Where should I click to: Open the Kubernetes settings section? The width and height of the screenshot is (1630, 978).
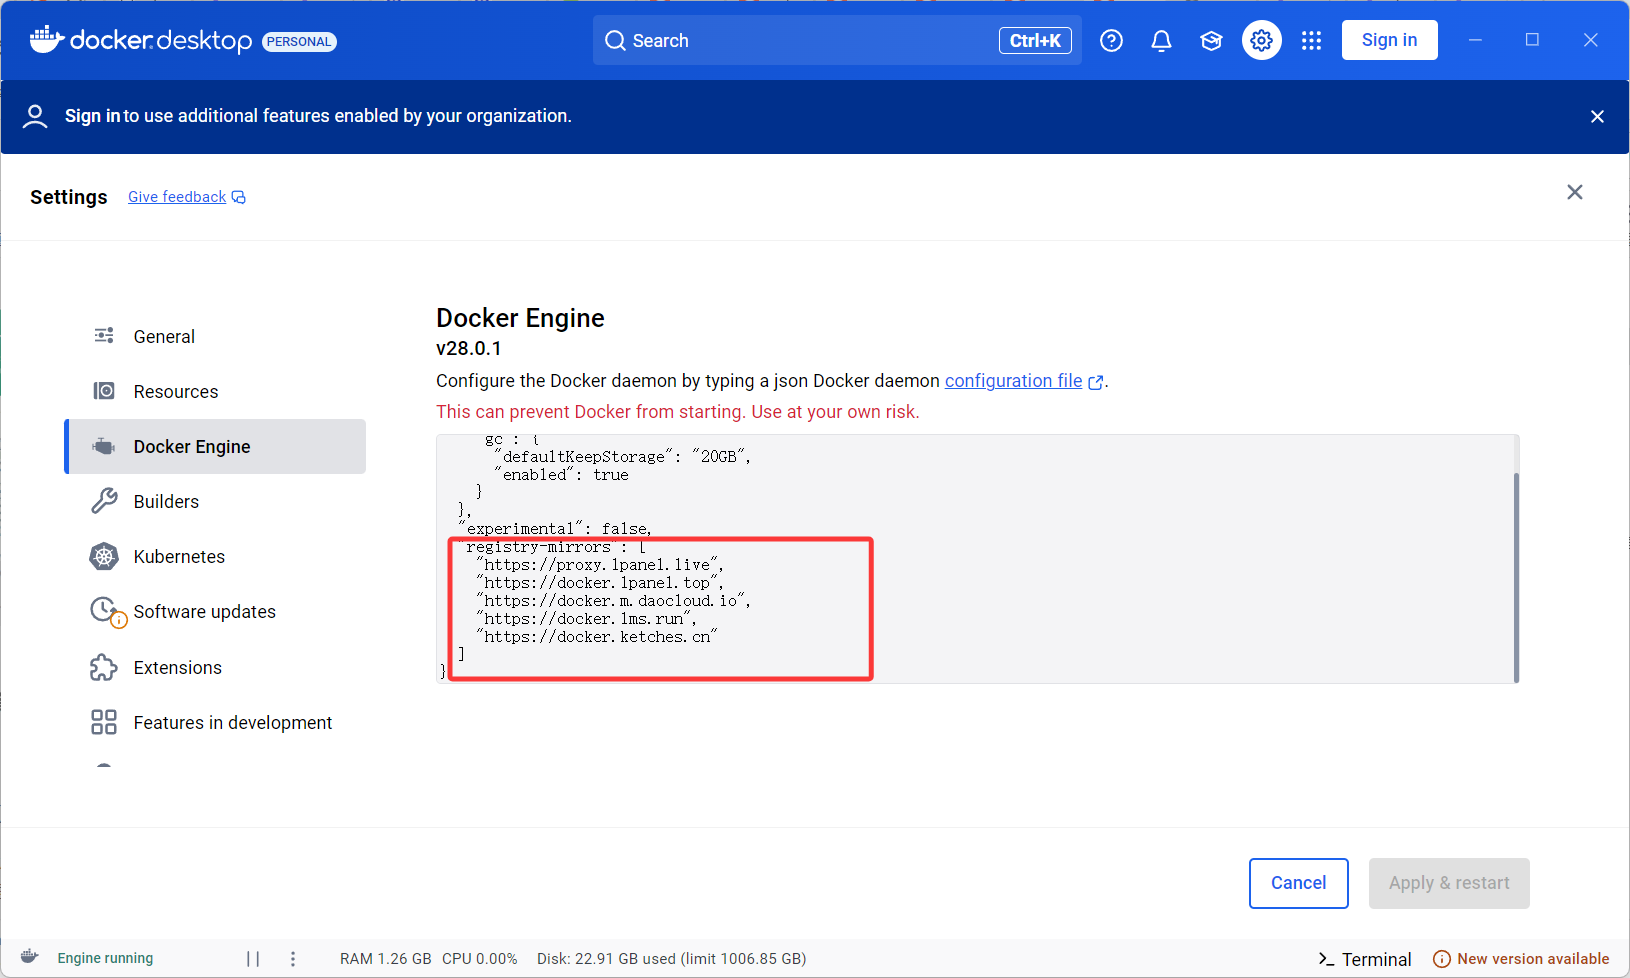tap(216, 556)
